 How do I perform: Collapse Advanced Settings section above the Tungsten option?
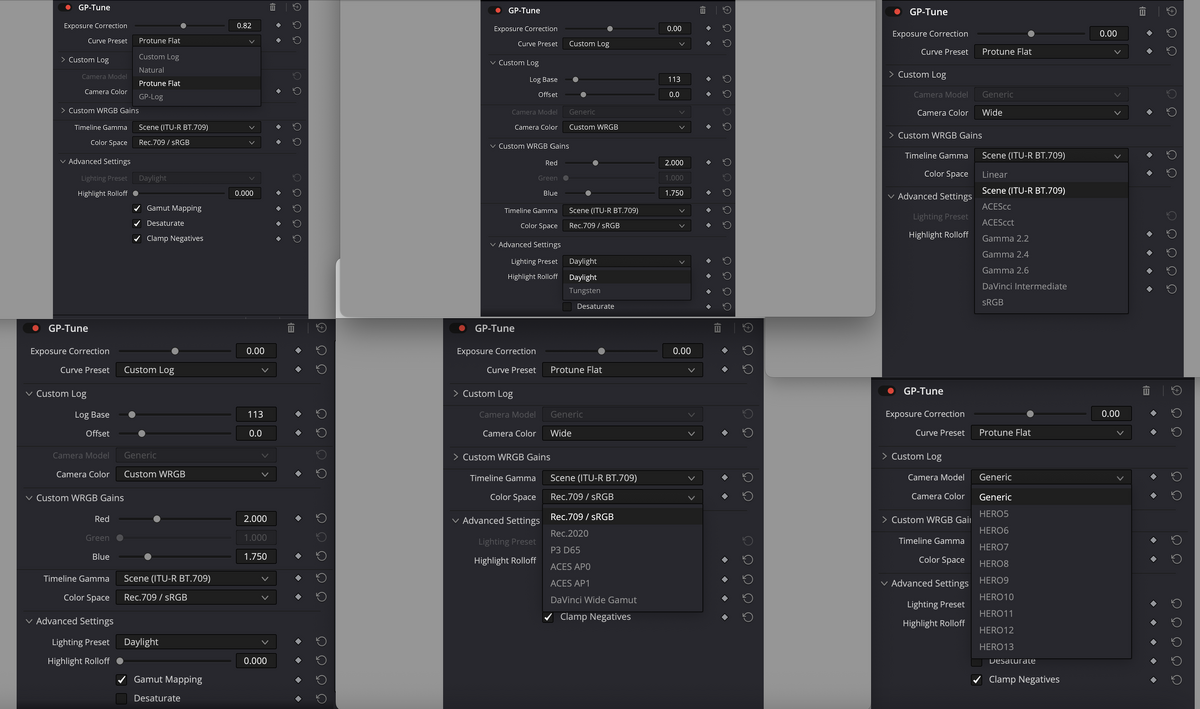tap(492, 245)
